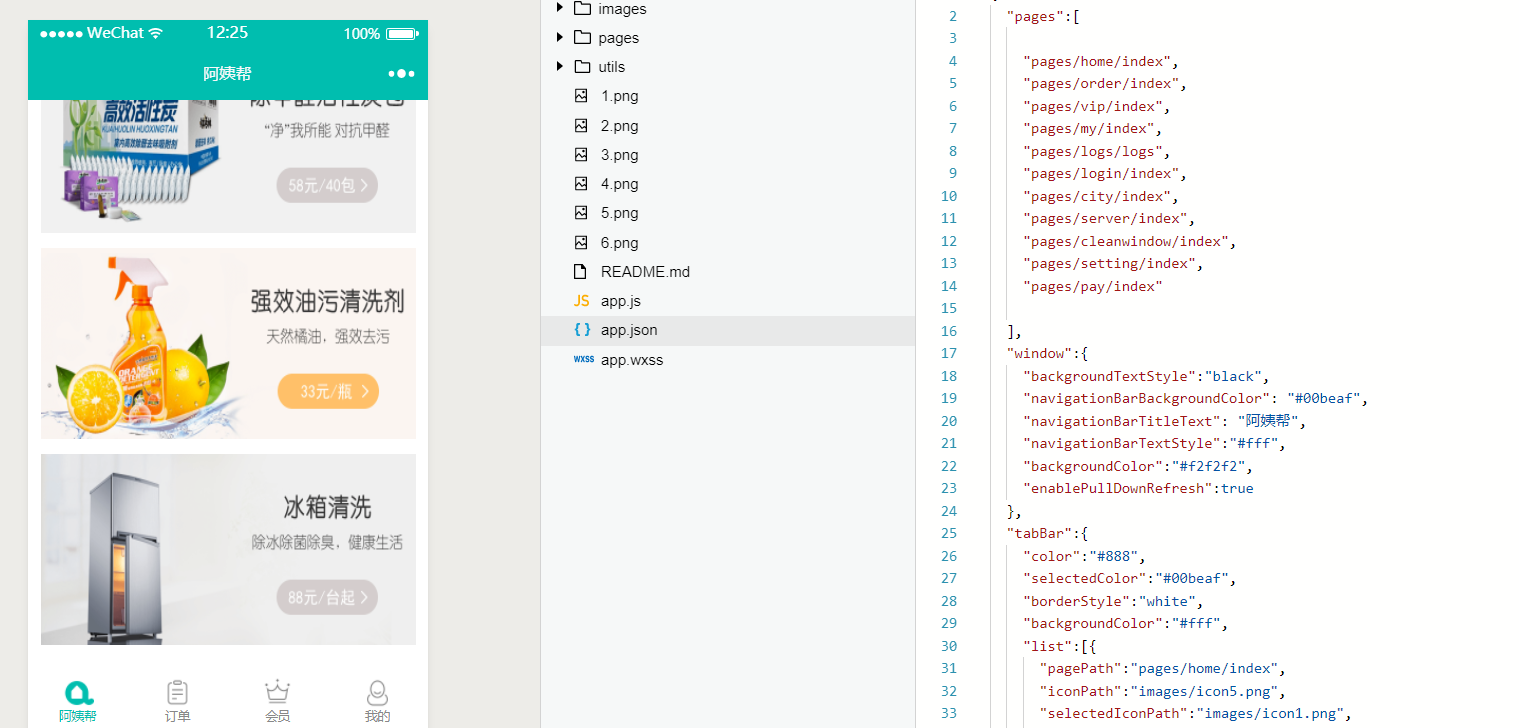Click the "enablePullDownRefresh" key
Screen dimensions: 1519x728
1117,488
